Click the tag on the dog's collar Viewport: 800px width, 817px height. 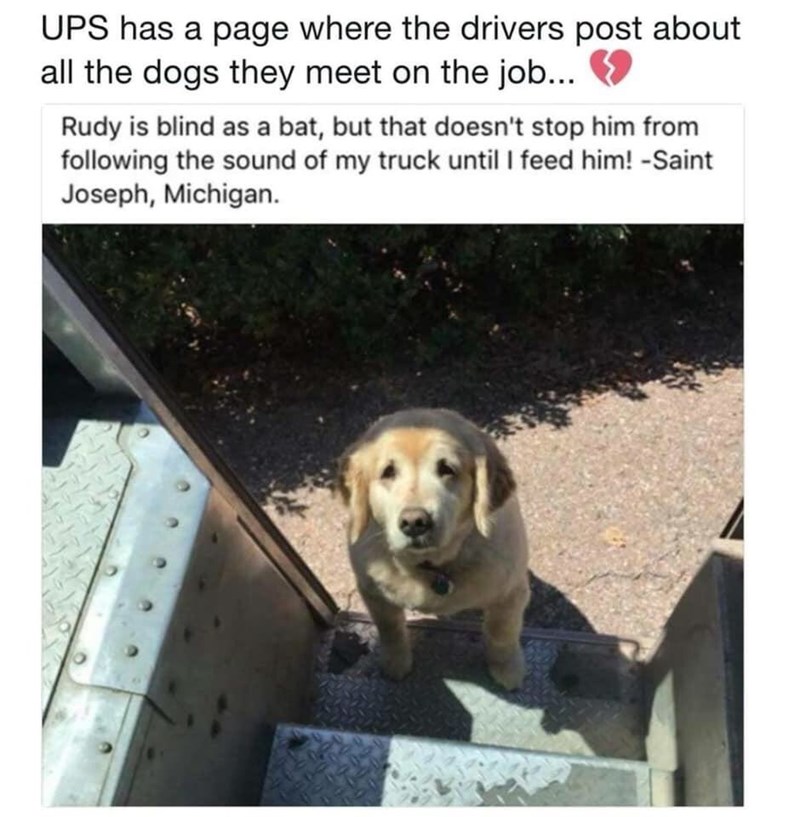click(440, 583)
